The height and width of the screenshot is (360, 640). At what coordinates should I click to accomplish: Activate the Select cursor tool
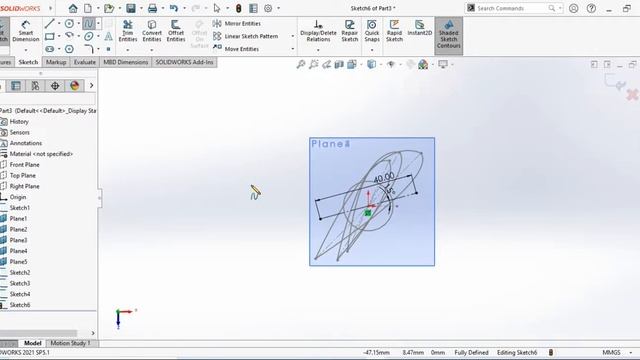(217, 8)
